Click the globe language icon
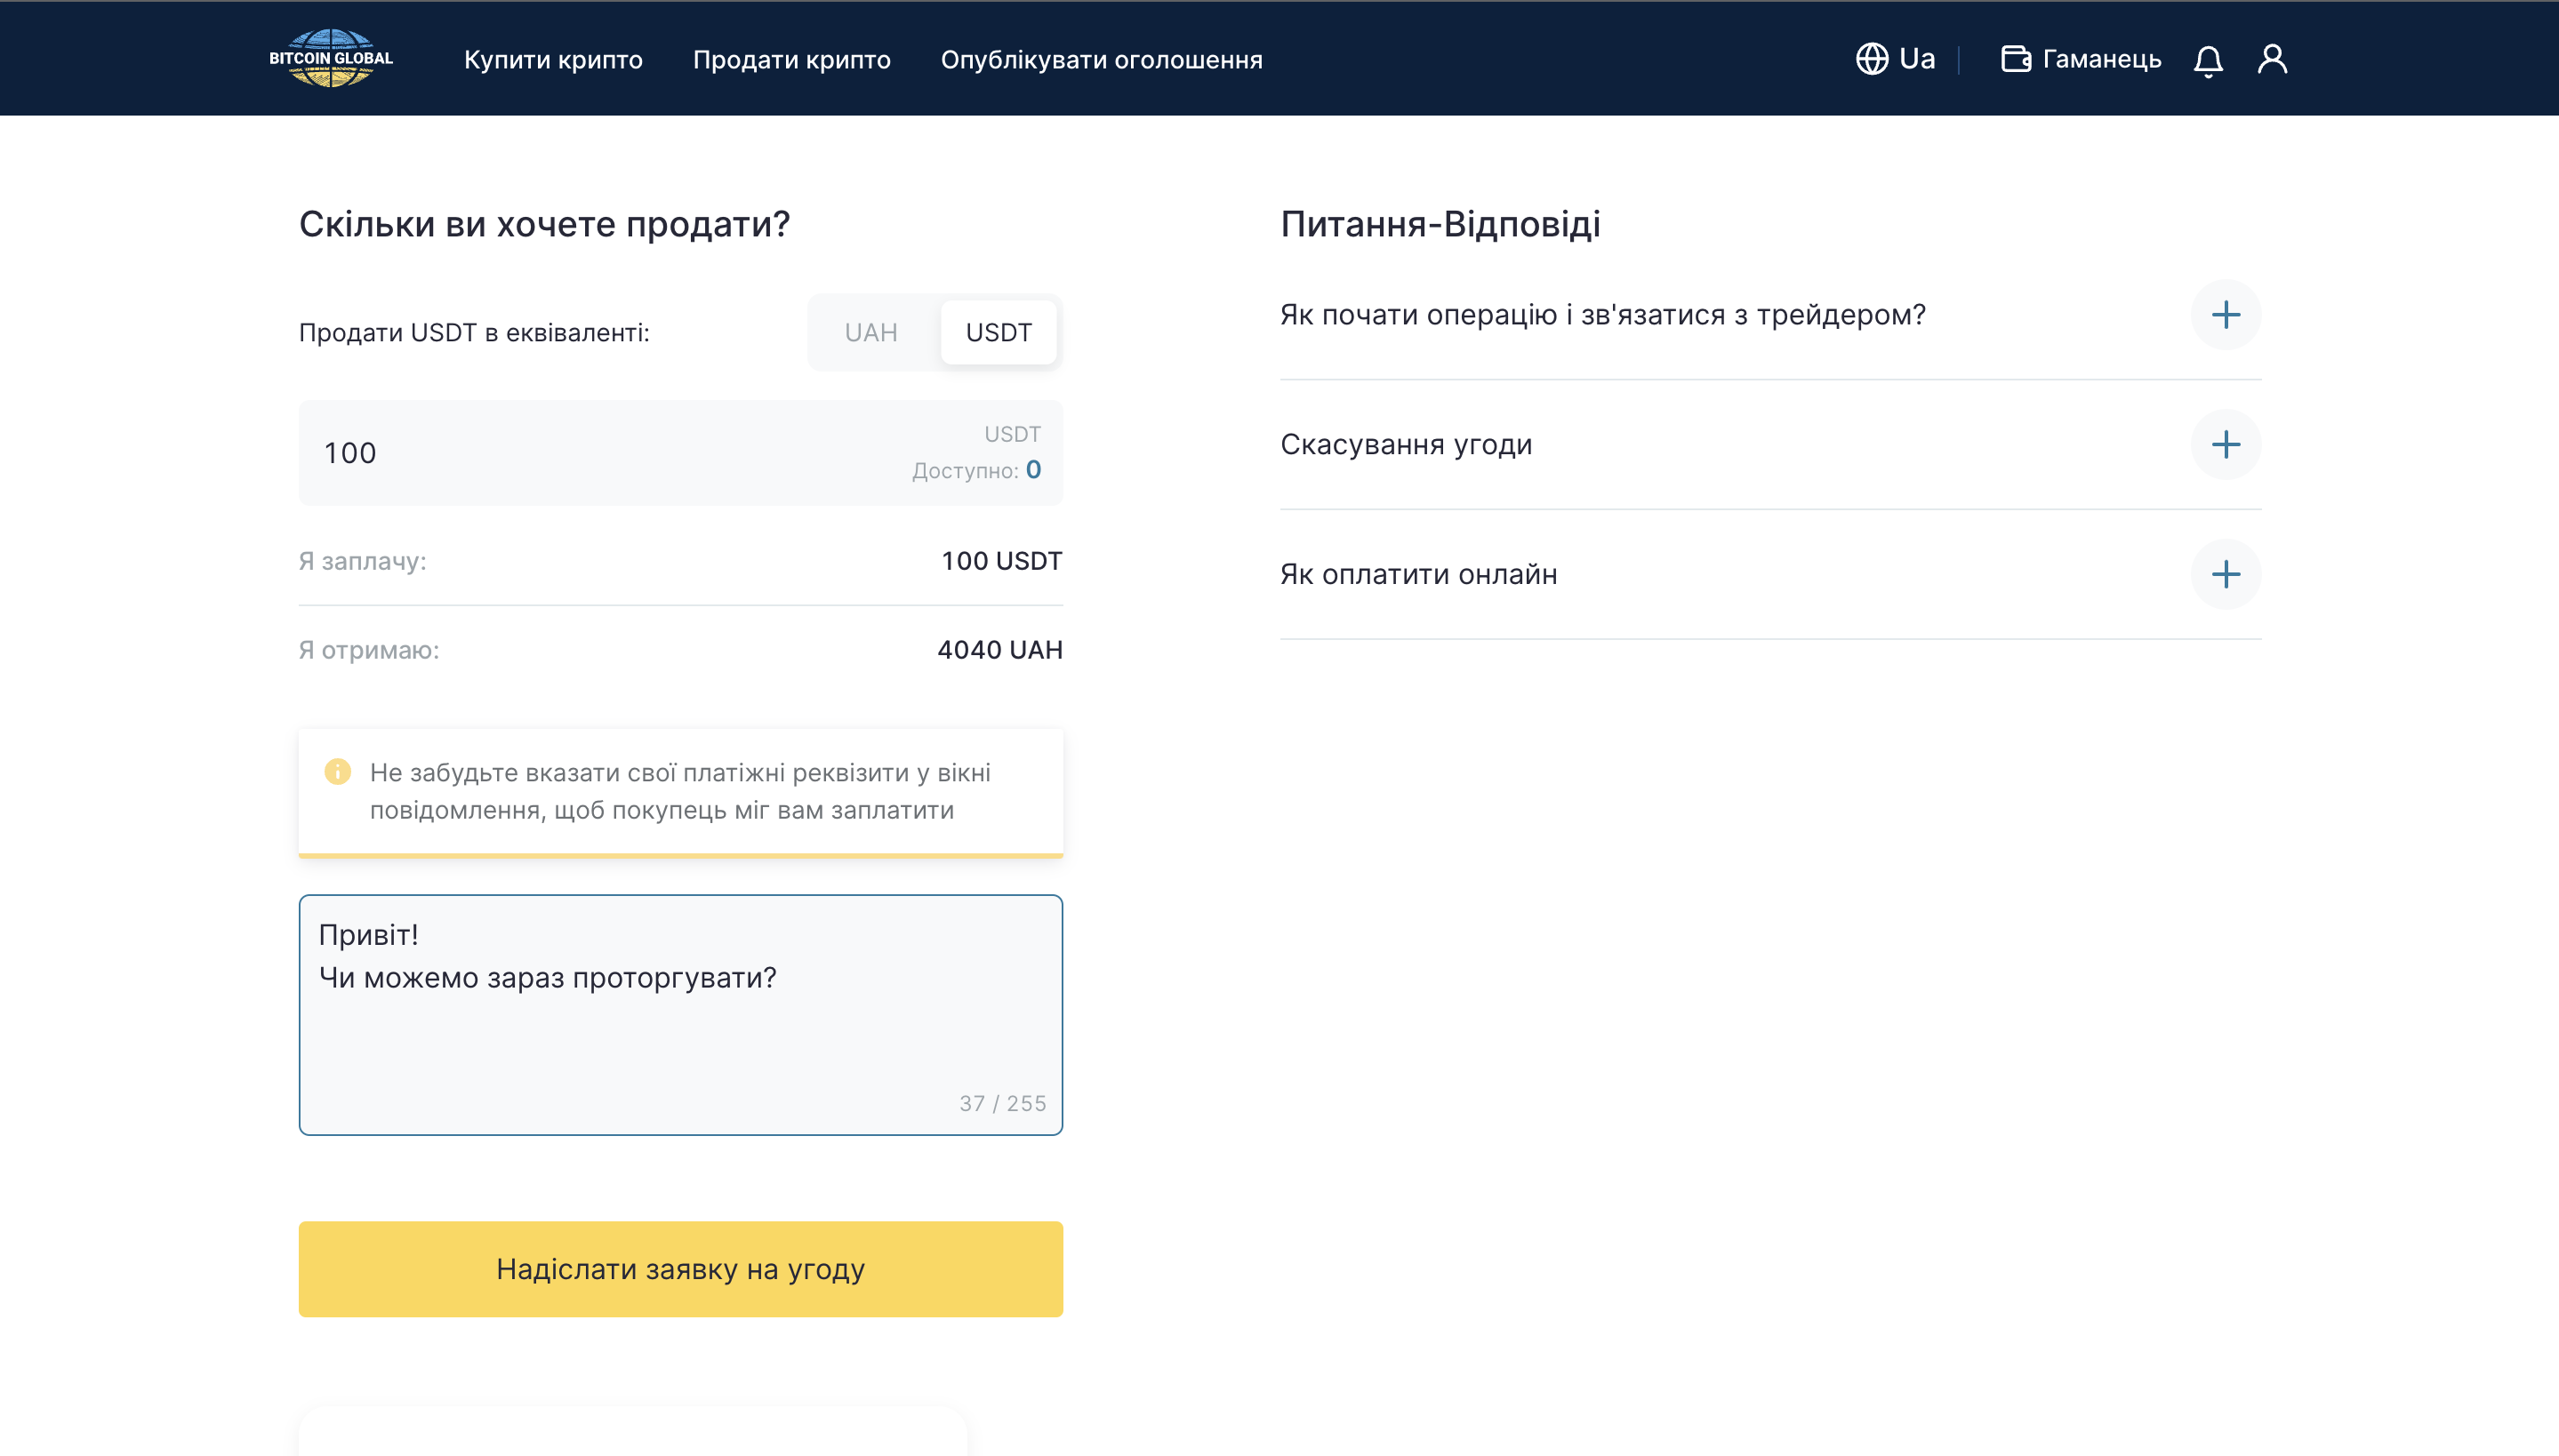Screen dimensions: 2559x1456 coord(1872,59)
